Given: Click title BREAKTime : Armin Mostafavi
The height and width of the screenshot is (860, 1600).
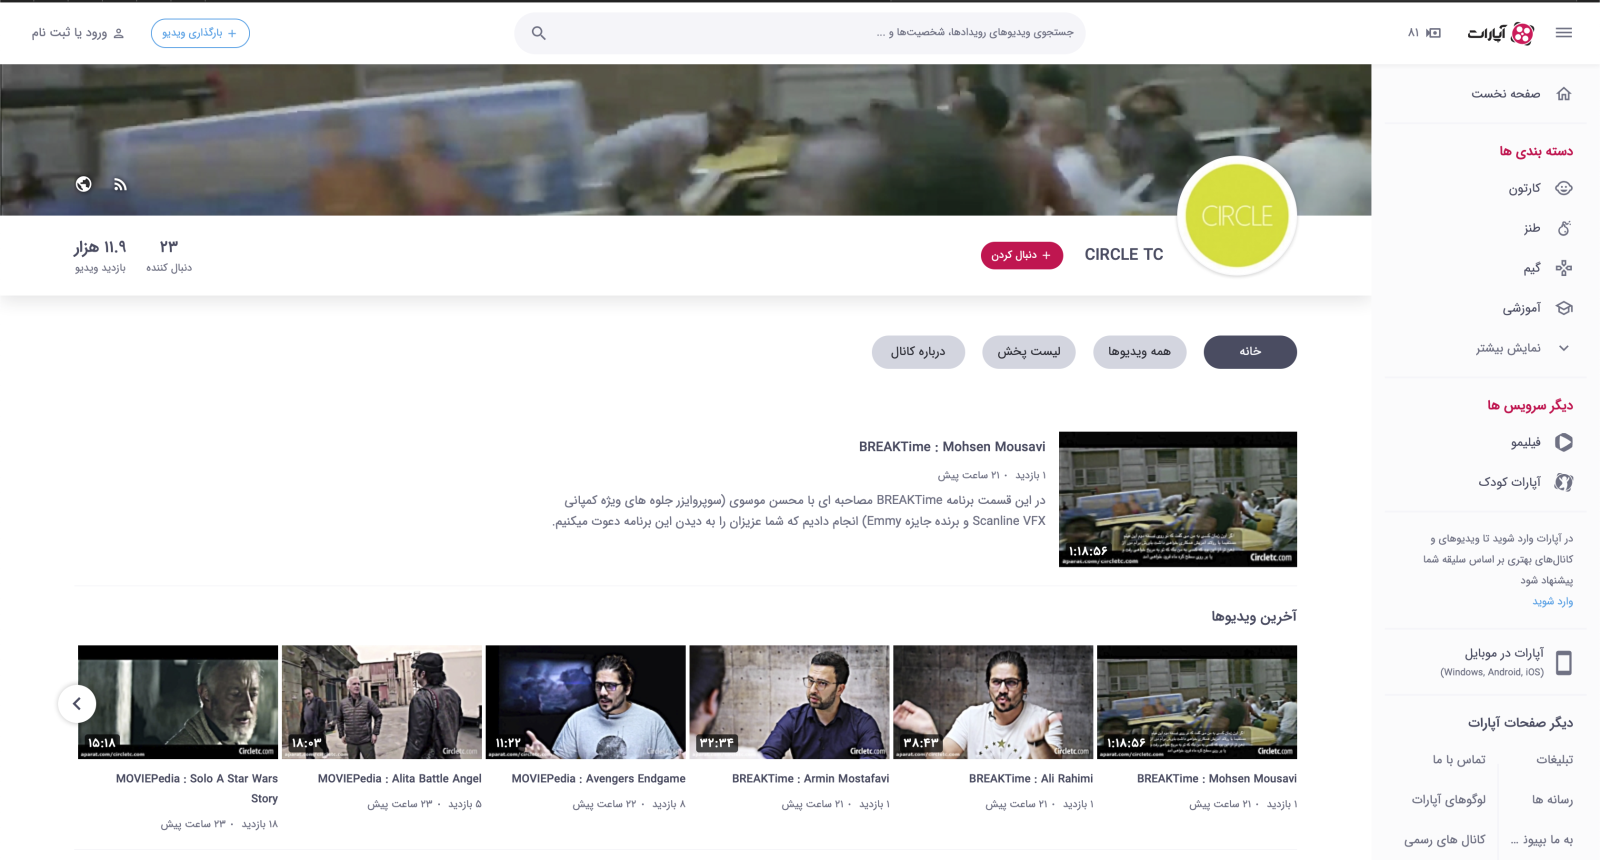Looking at the screenshot, I should tap(811, 779).
